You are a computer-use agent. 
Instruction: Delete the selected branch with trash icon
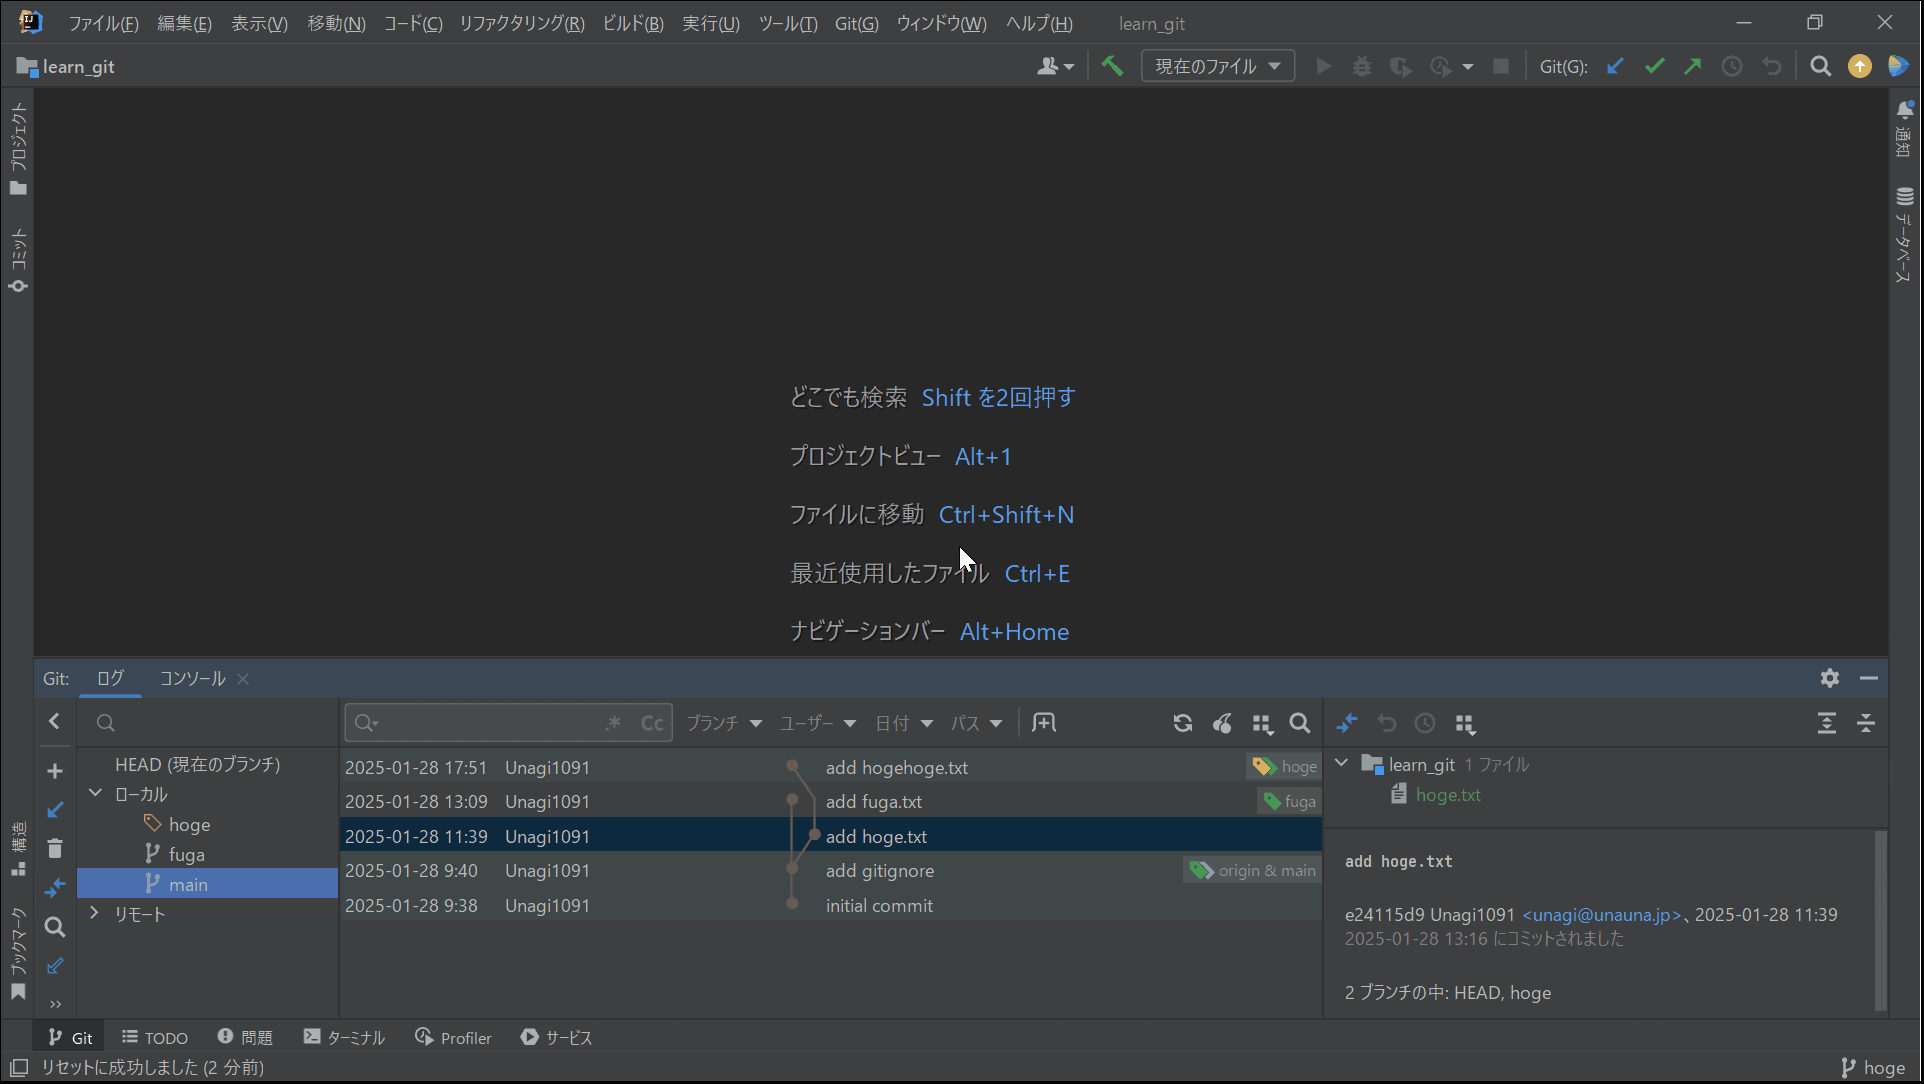(x=55, y=848)
